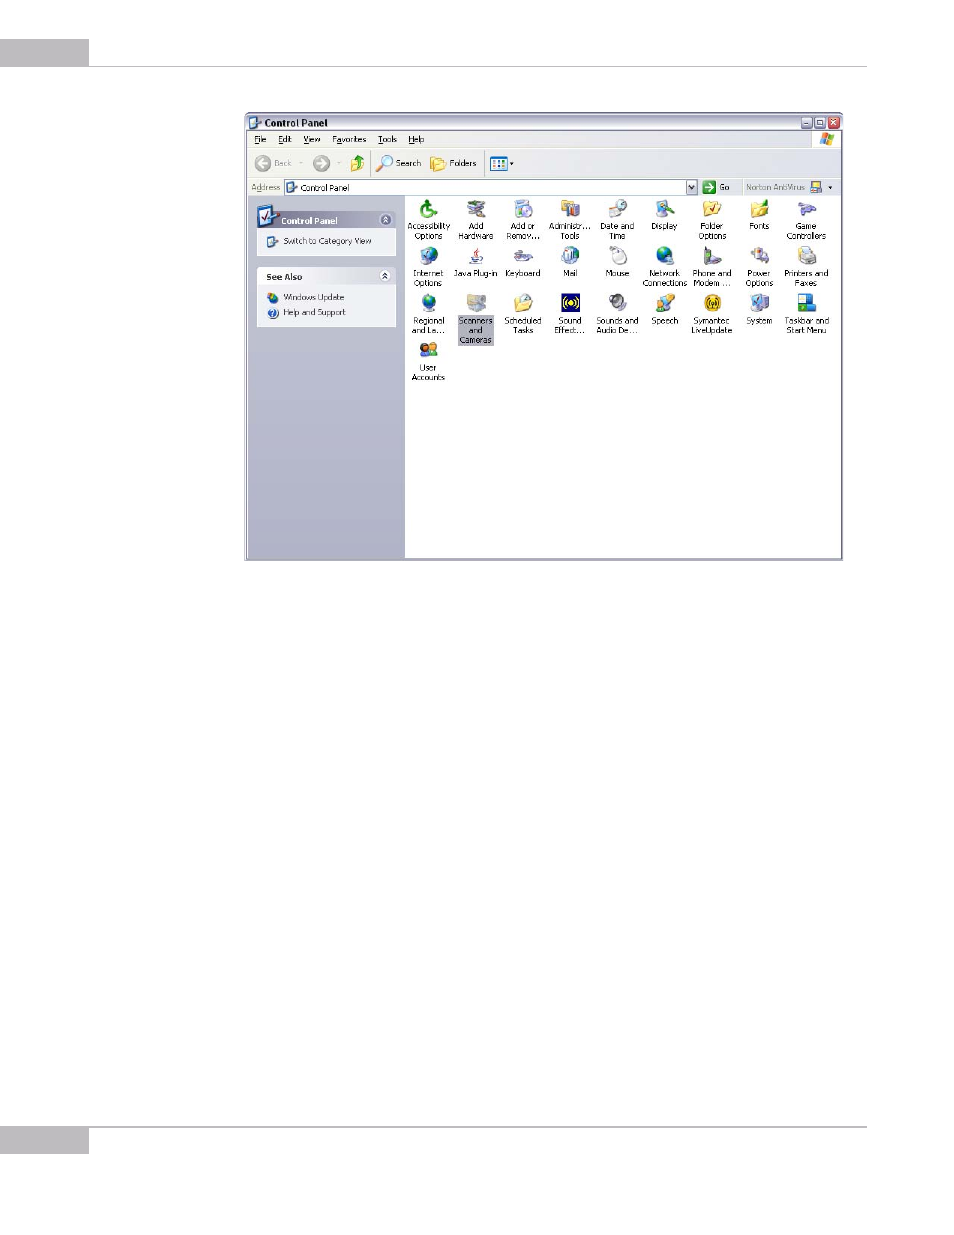The image size is (954, 1235).
Task: Open Sounds and Audio Devices
Action: pos(617,314)
